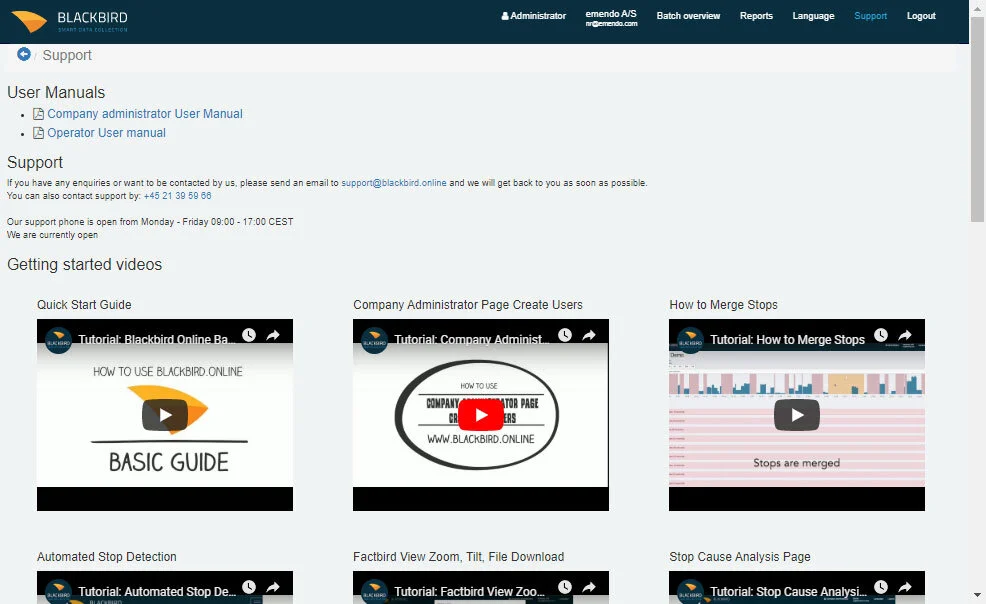Click Watch later on Quick Start Guide video
The width and height of the screenshot is (986, 604).
click(x=249, y=335)
